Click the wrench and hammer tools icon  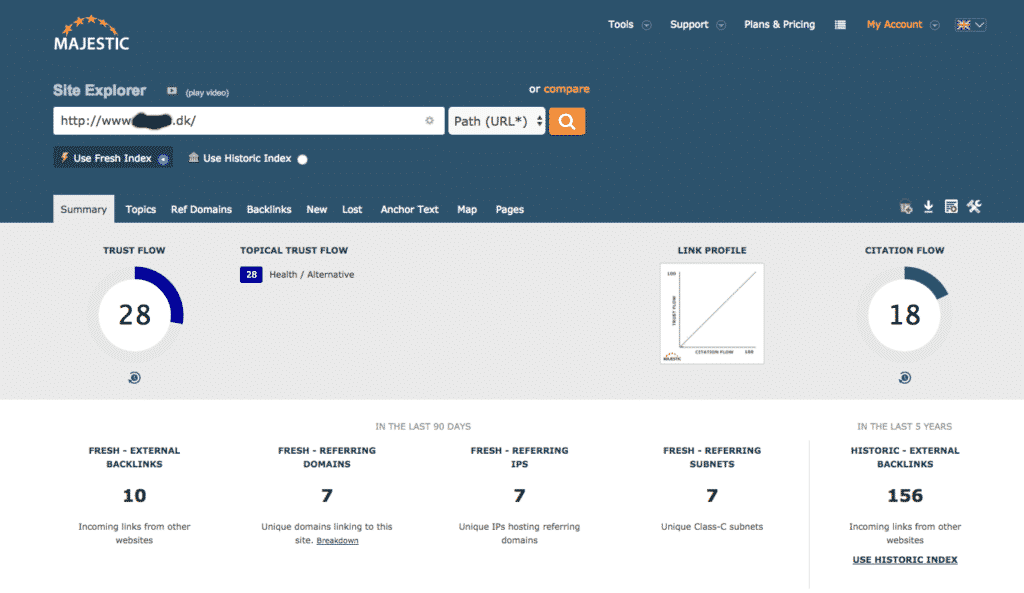(x=974, y=207)
